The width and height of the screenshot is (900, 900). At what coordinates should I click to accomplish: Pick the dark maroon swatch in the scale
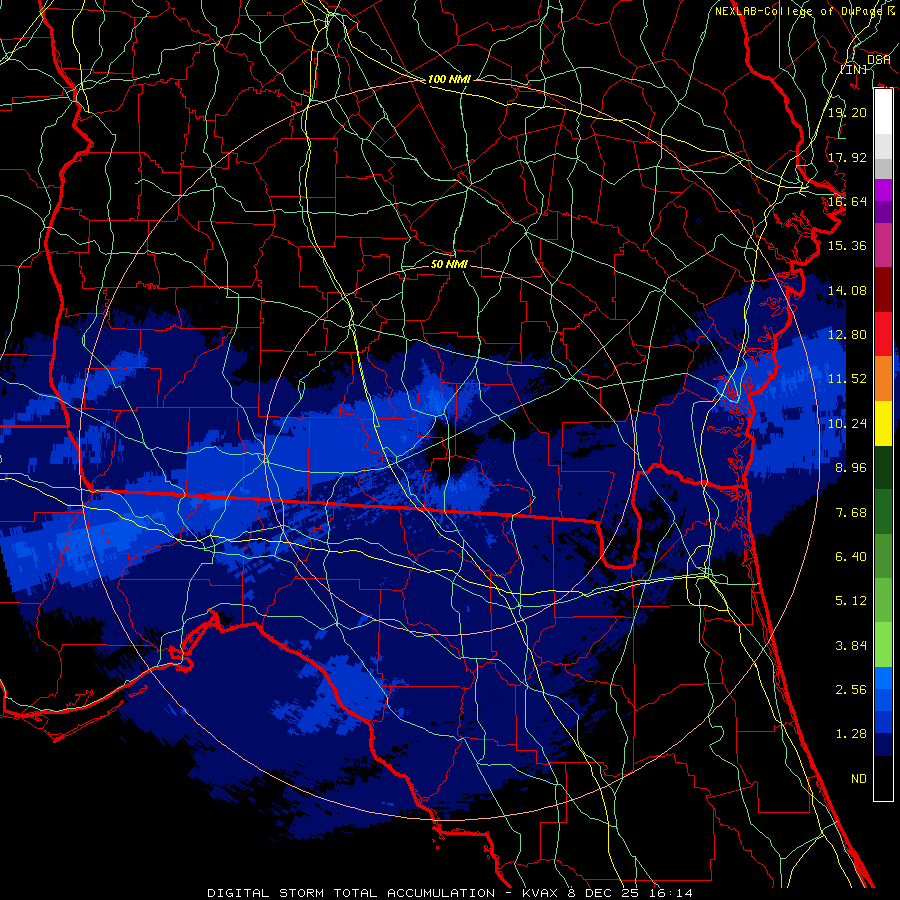point(883,290)
